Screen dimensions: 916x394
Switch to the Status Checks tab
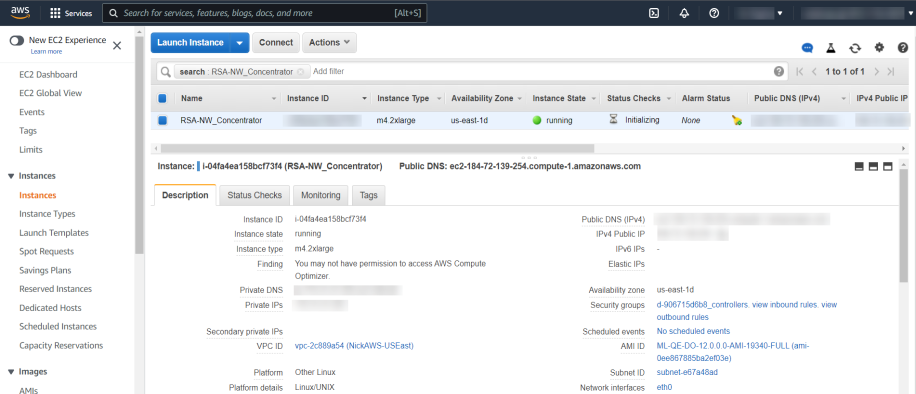point(255,195)
